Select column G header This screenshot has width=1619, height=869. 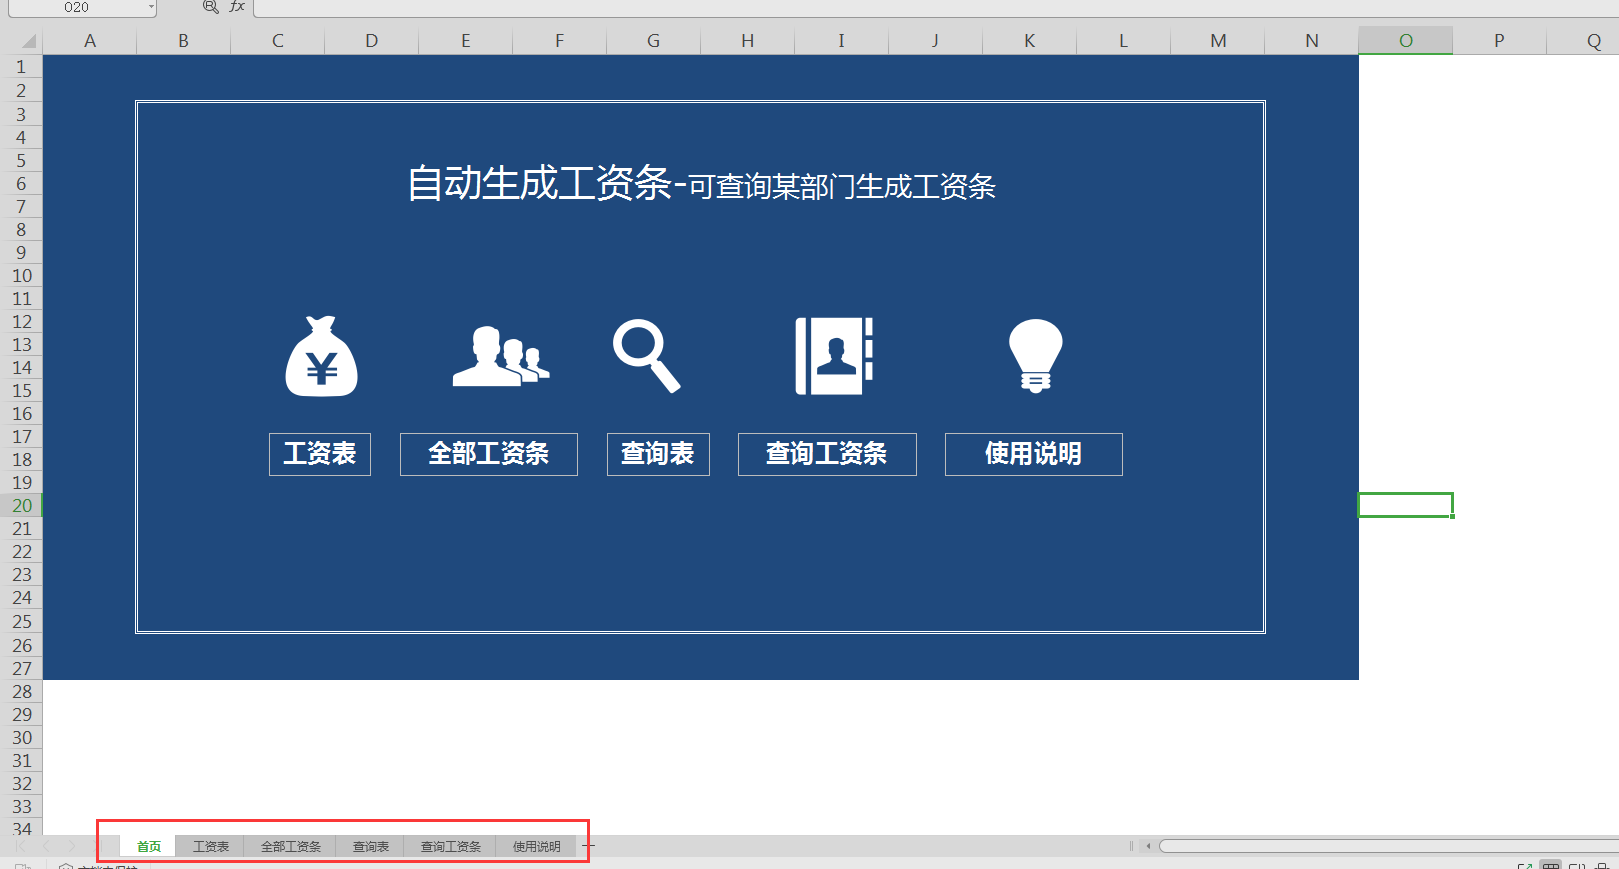(654, 41)
